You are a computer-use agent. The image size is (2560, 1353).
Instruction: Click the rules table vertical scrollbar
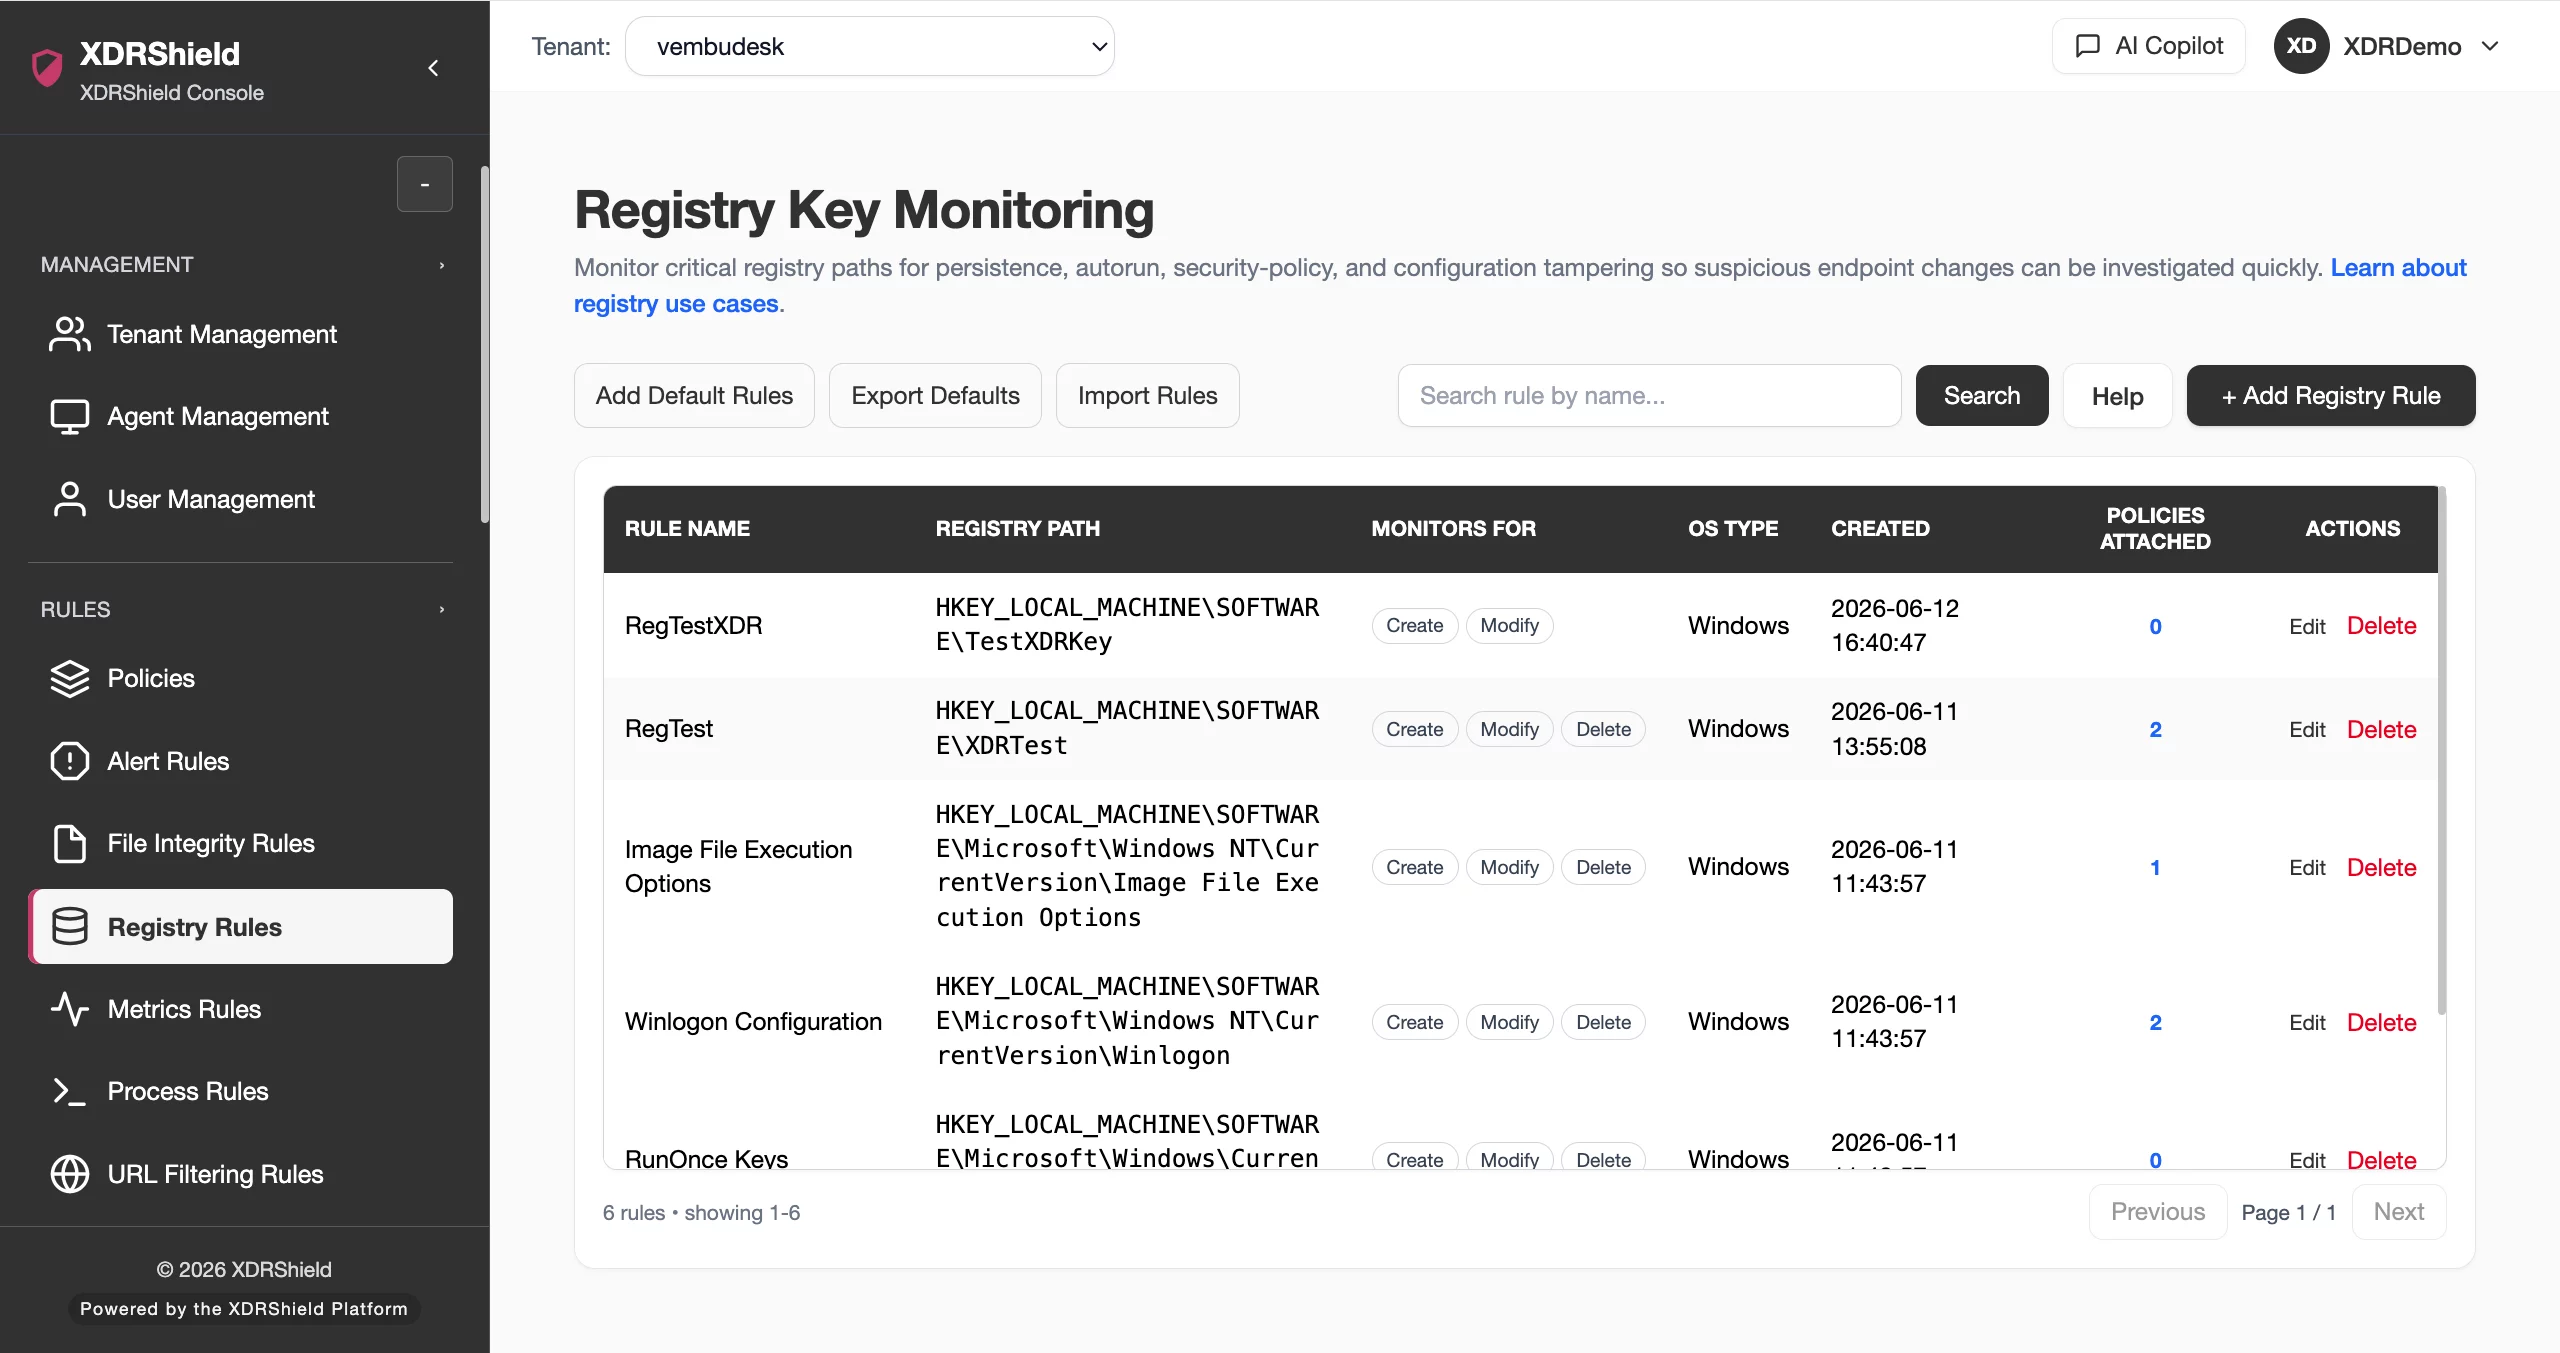(x=2442, y=750)
